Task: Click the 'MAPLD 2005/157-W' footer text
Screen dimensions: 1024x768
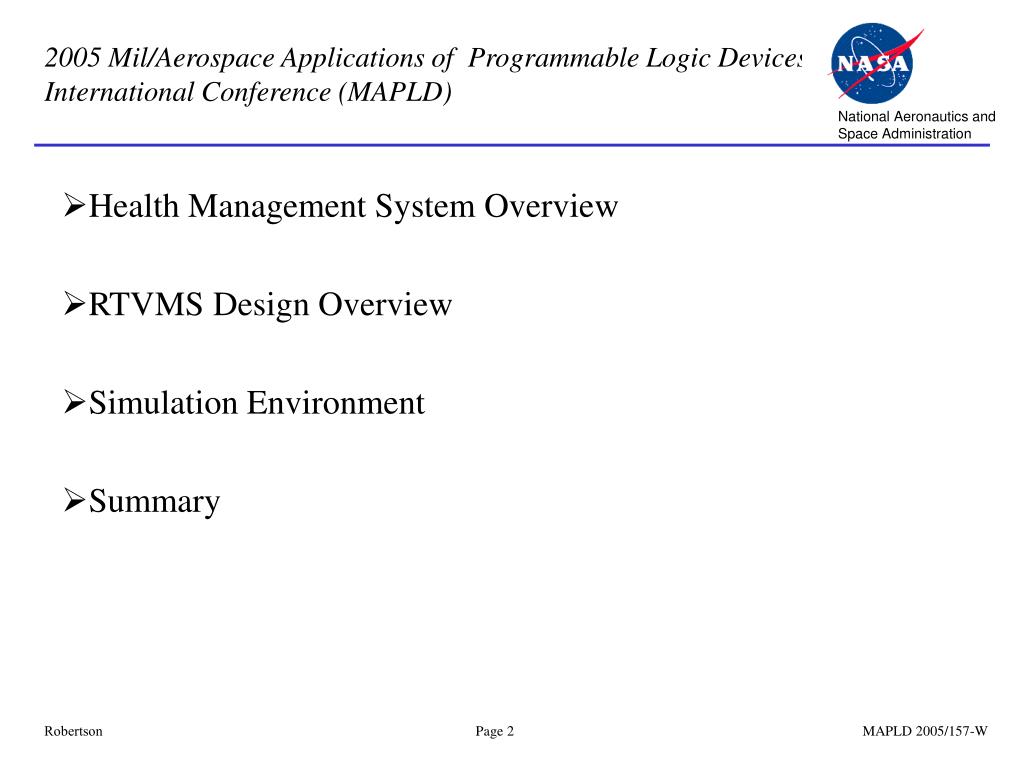Action: (925, 731)
